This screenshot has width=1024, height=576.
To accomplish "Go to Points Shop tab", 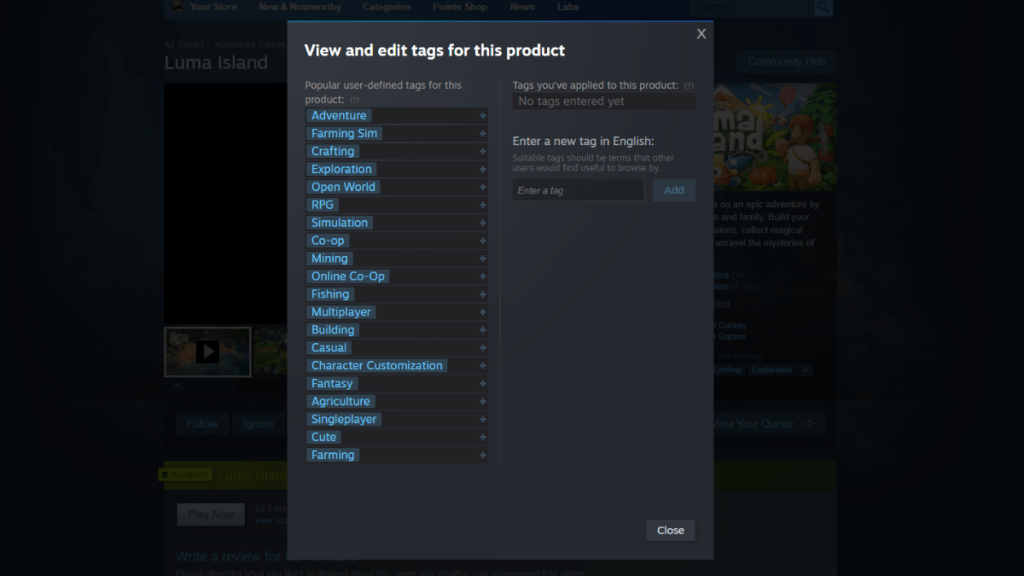I will click(x=460, y=7).
